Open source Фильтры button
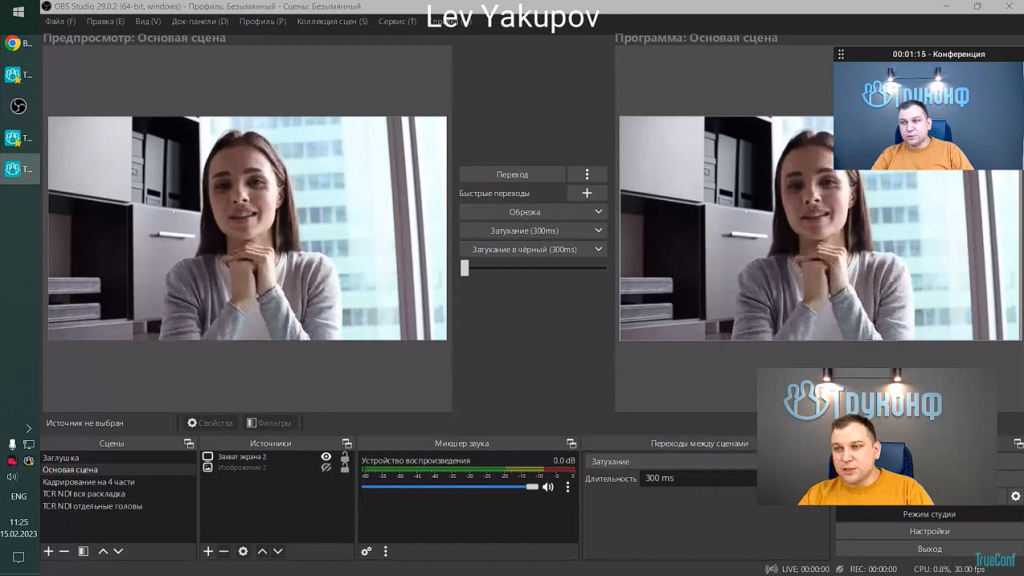The height and width of the screenshot is (576, 1024). click(x=269, y=423)
